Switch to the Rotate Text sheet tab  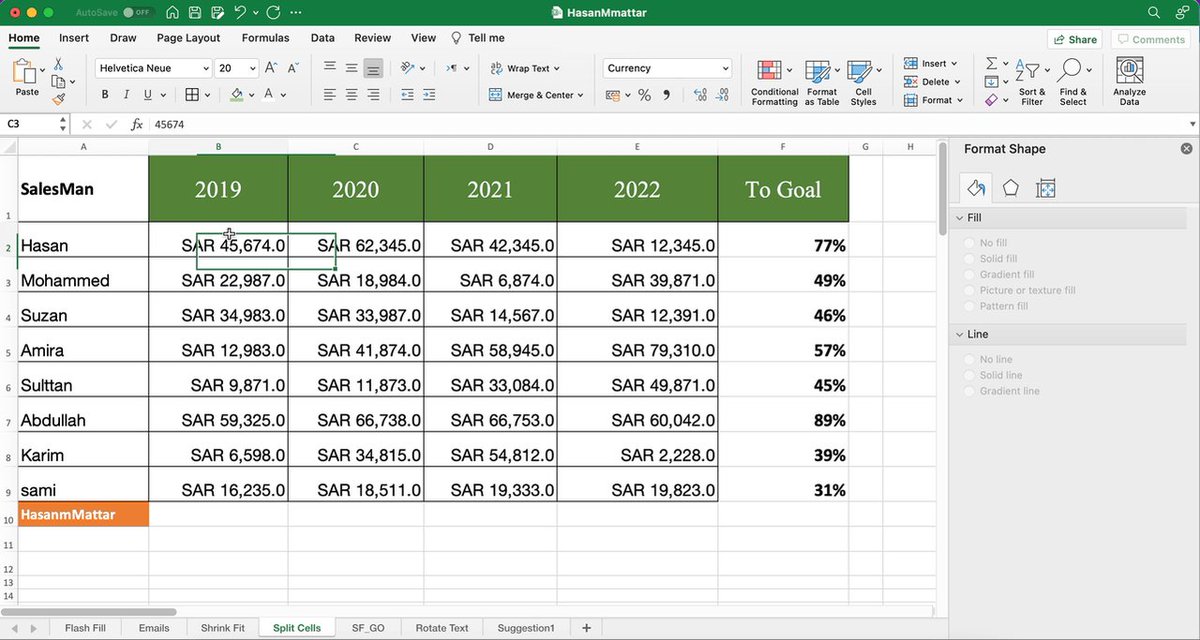(441, 628)
